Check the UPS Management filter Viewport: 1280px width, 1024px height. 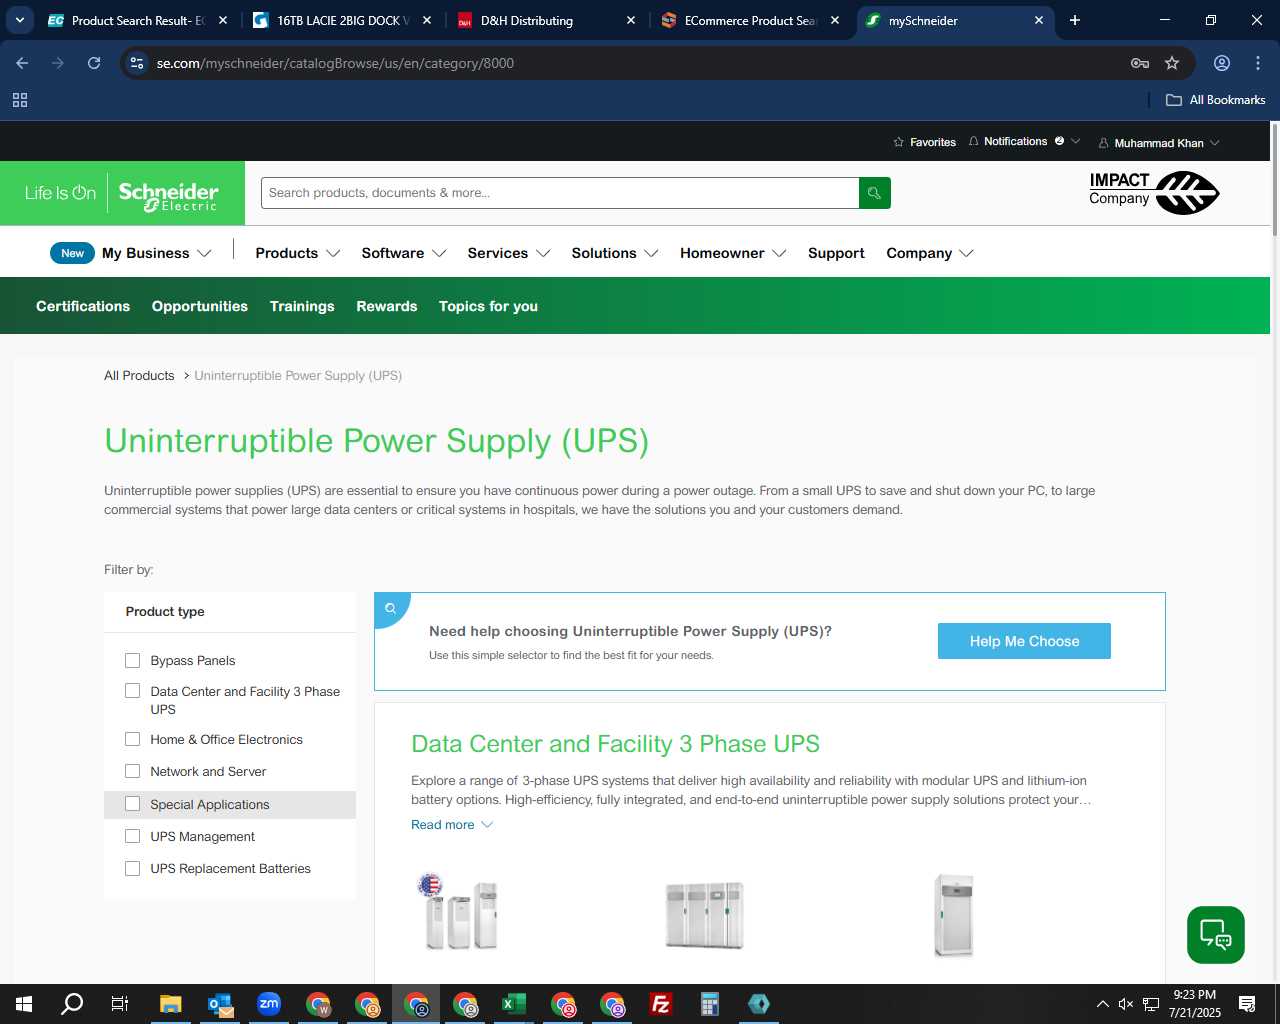click(x=132, y=836)
